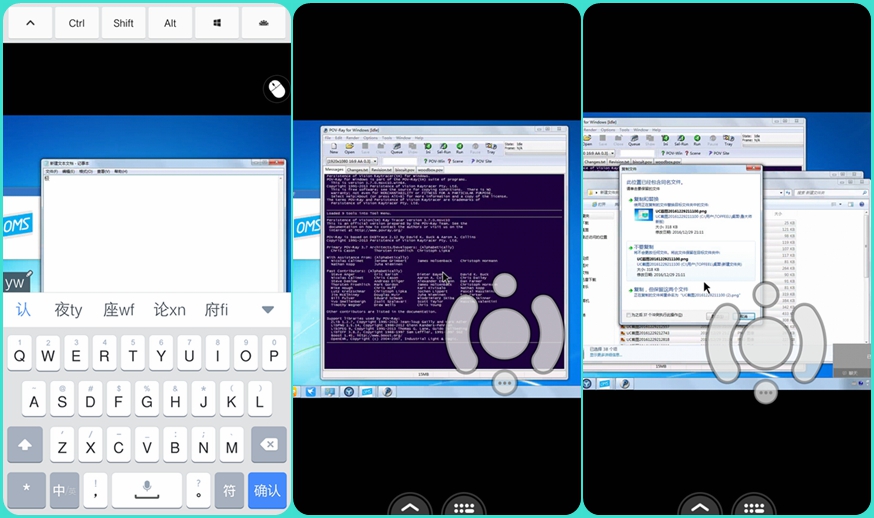The width and height of the screenshot is (874, 518).
Task: Click the green Run icon in the full POV-Ray window
Action: [x=460, y=148]
